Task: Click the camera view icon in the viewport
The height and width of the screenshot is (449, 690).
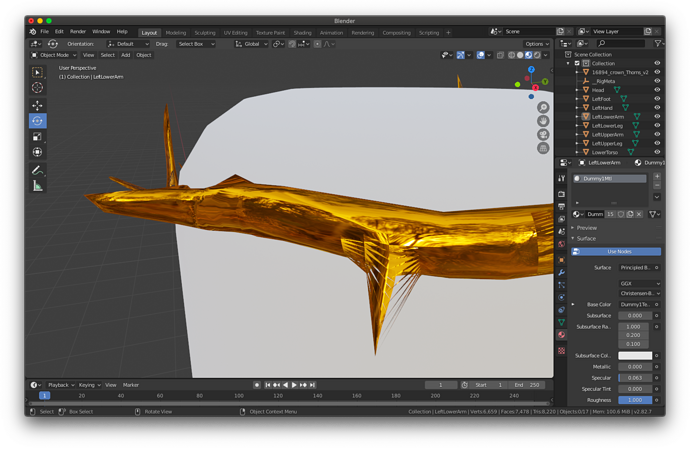Action: (x=543, y=134)
